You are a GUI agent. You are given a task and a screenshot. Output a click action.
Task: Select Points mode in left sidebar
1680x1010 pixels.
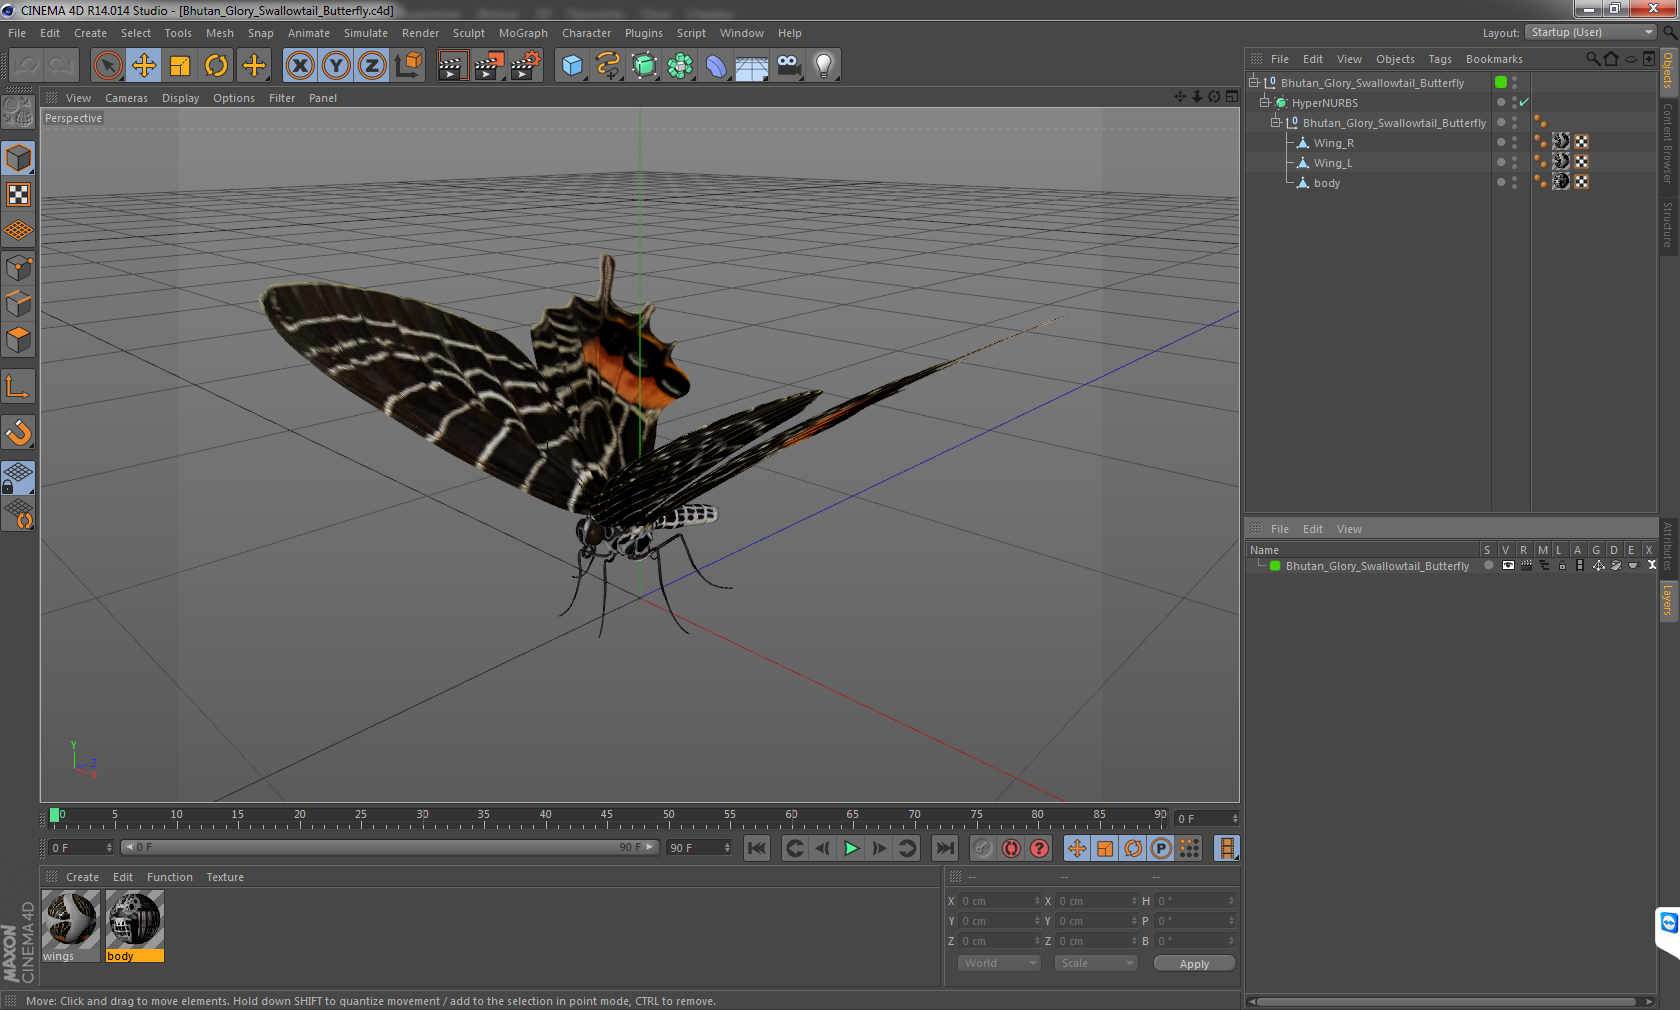[x=18, y=268]
